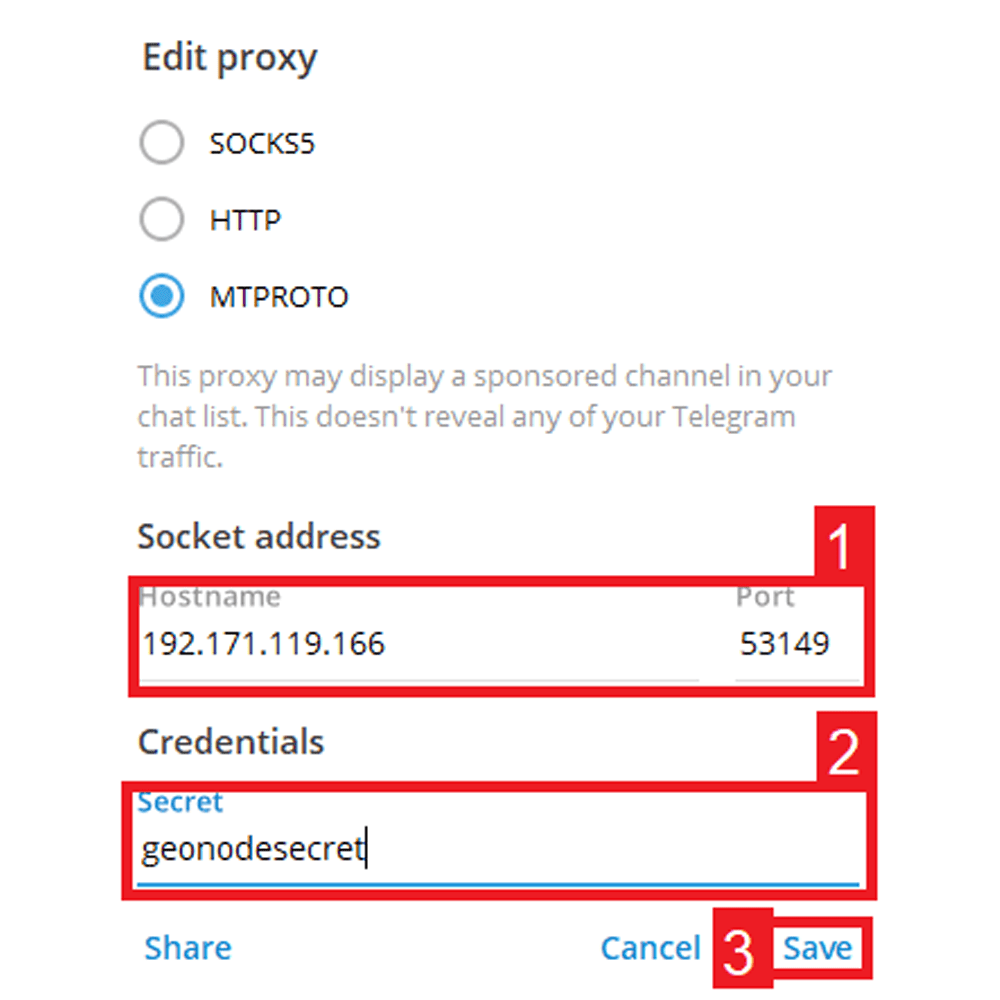Click the red number 2 badge
The width and height of the screenshot is (1000, 1000).
point(843,752)
